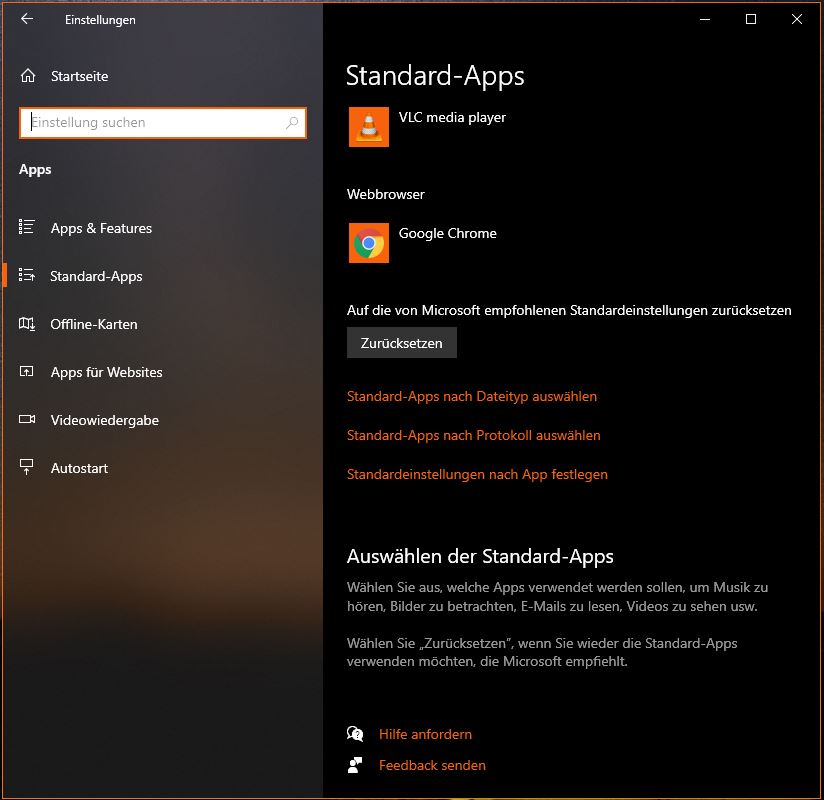Screen dimensions: 824x800
Task: Change default VLC media player app
Action: (452, 117)
